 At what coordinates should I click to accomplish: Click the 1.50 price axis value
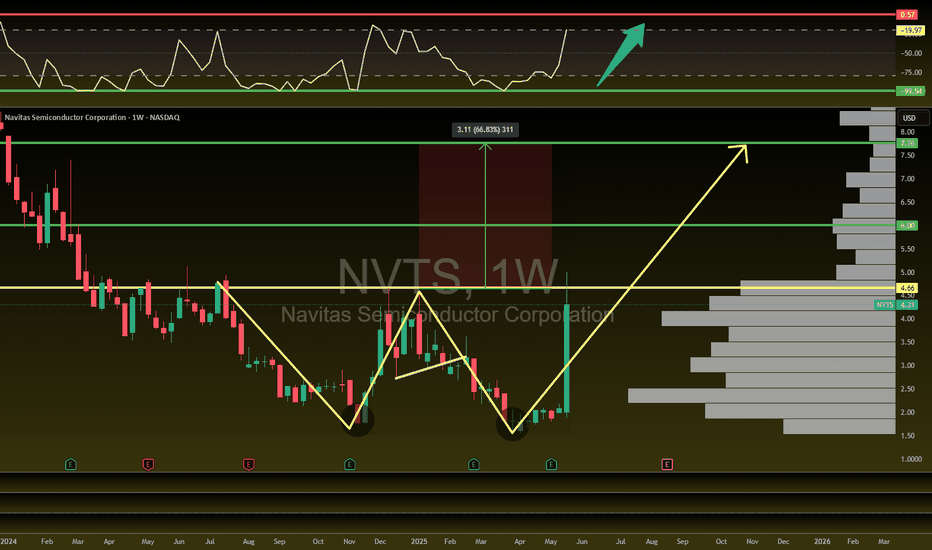click(x=908, y=436)
